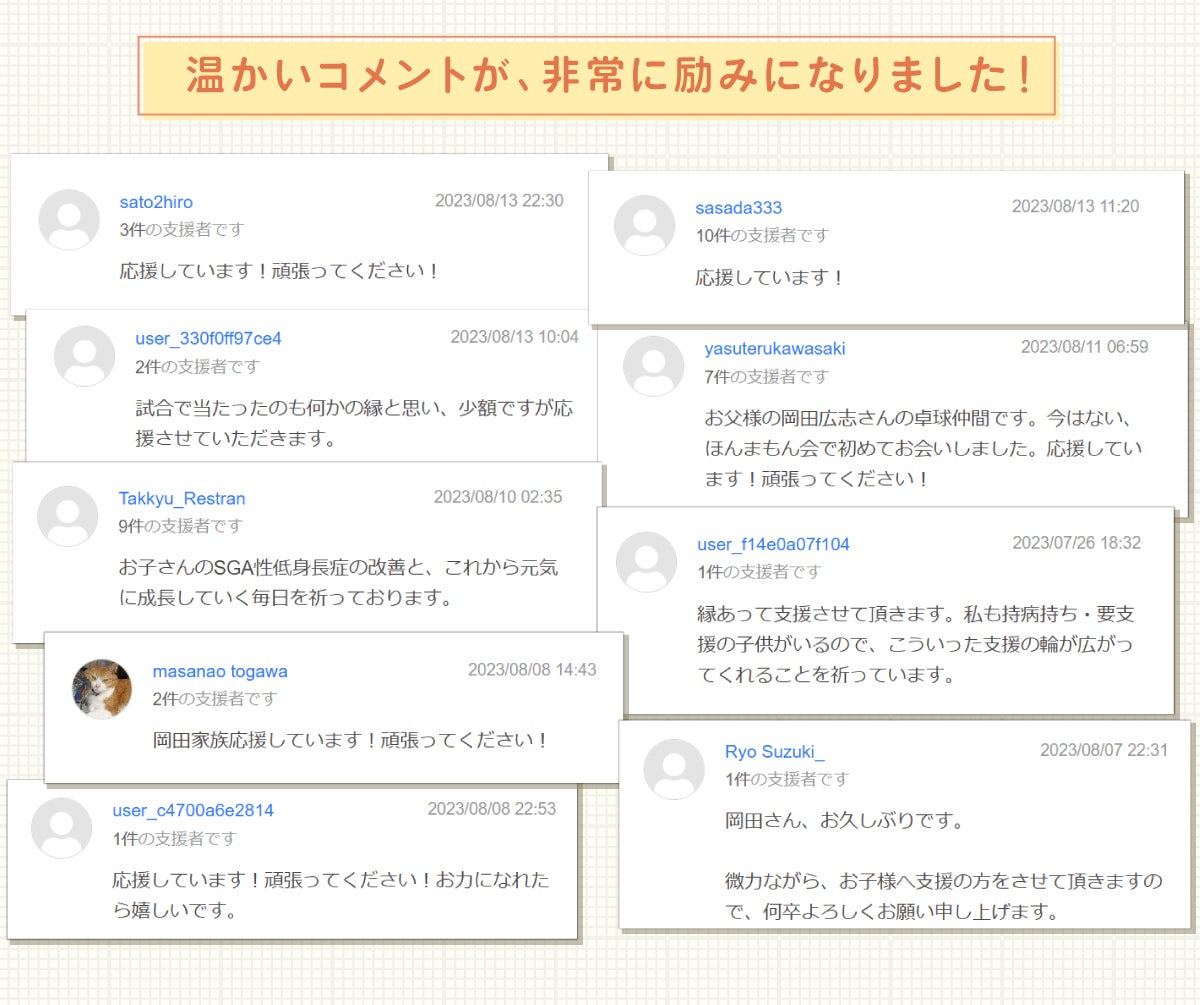Open masanao togawa's cat photo avatar
This screenshot has width=1200, height=1005.
(x=102, y=689)
